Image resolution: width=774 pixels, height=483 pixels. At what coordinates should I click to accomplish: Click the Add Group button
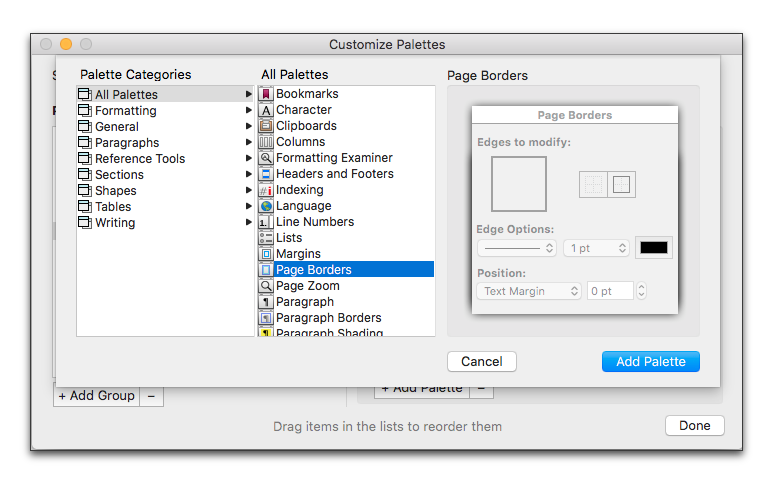[x=97, y=396]
